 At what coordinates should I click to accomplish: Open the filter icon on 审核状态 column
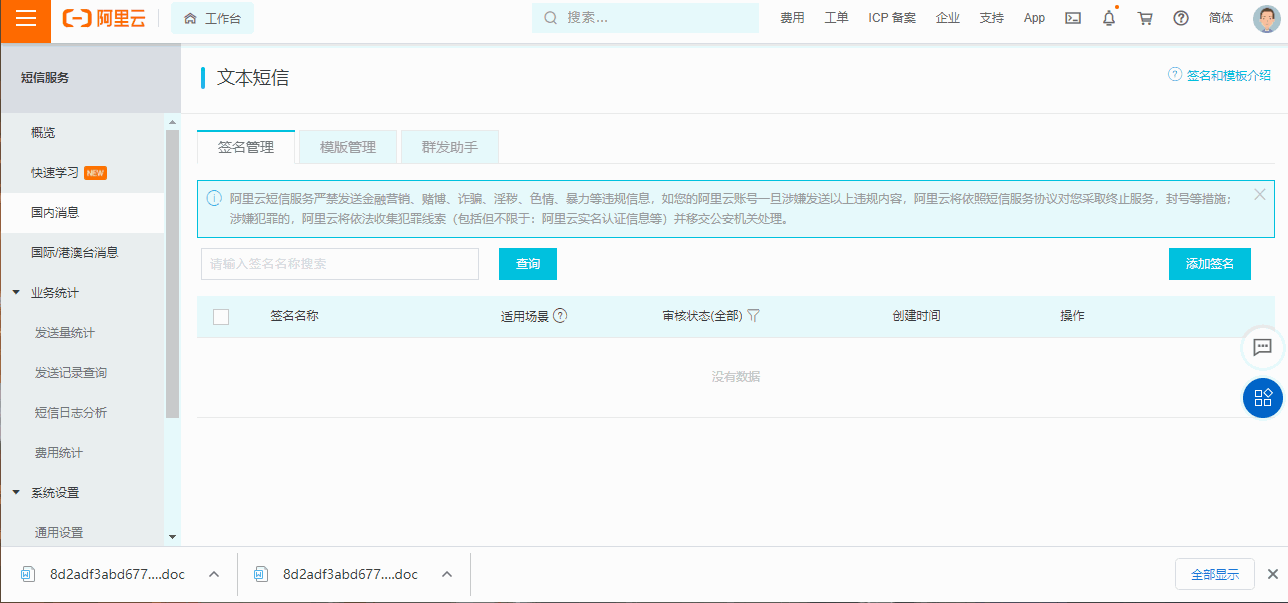point(753,314)
